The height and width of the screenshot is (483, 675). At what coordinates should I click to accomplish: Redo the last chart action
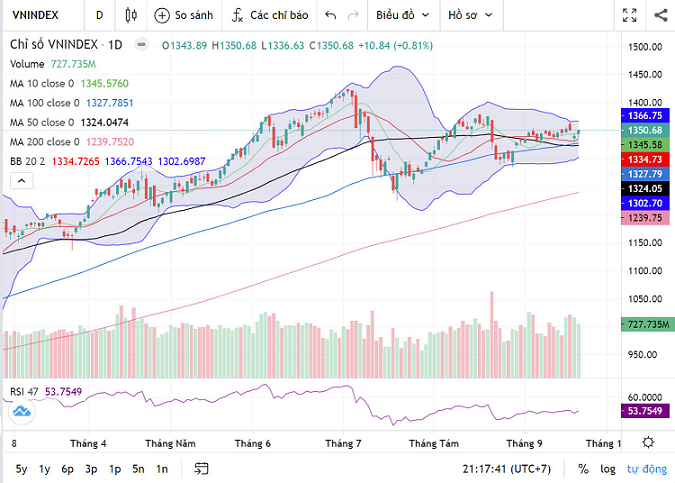coord(354,16)
